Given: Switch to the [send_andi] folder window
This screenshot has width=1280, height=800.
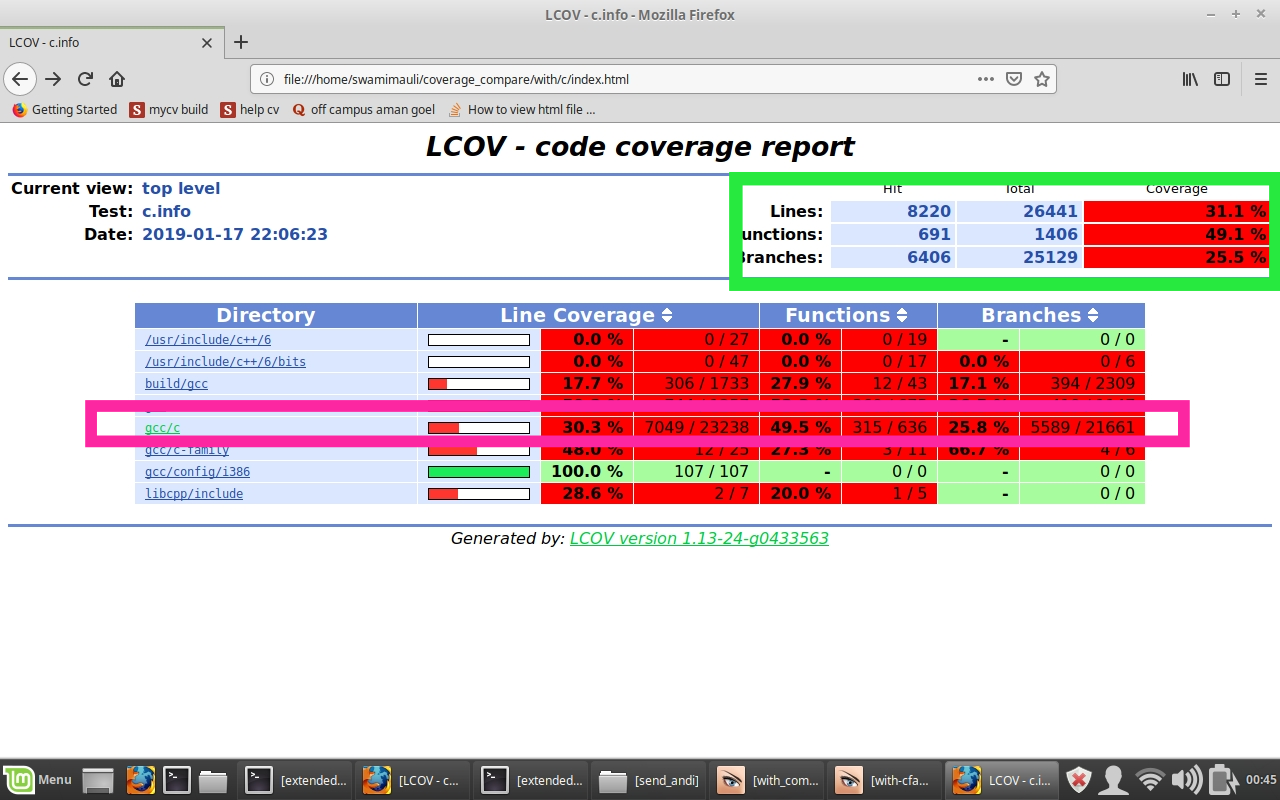Looking at the screenshot, I should tap(649, 780).
